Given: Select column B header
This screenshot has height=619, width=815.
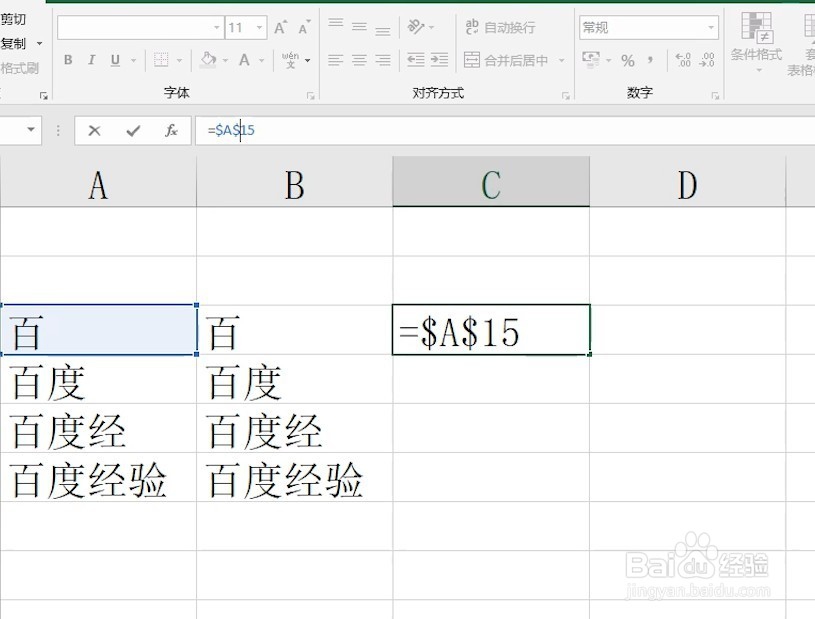Looking at the screenshot, I should coord(295,181).
